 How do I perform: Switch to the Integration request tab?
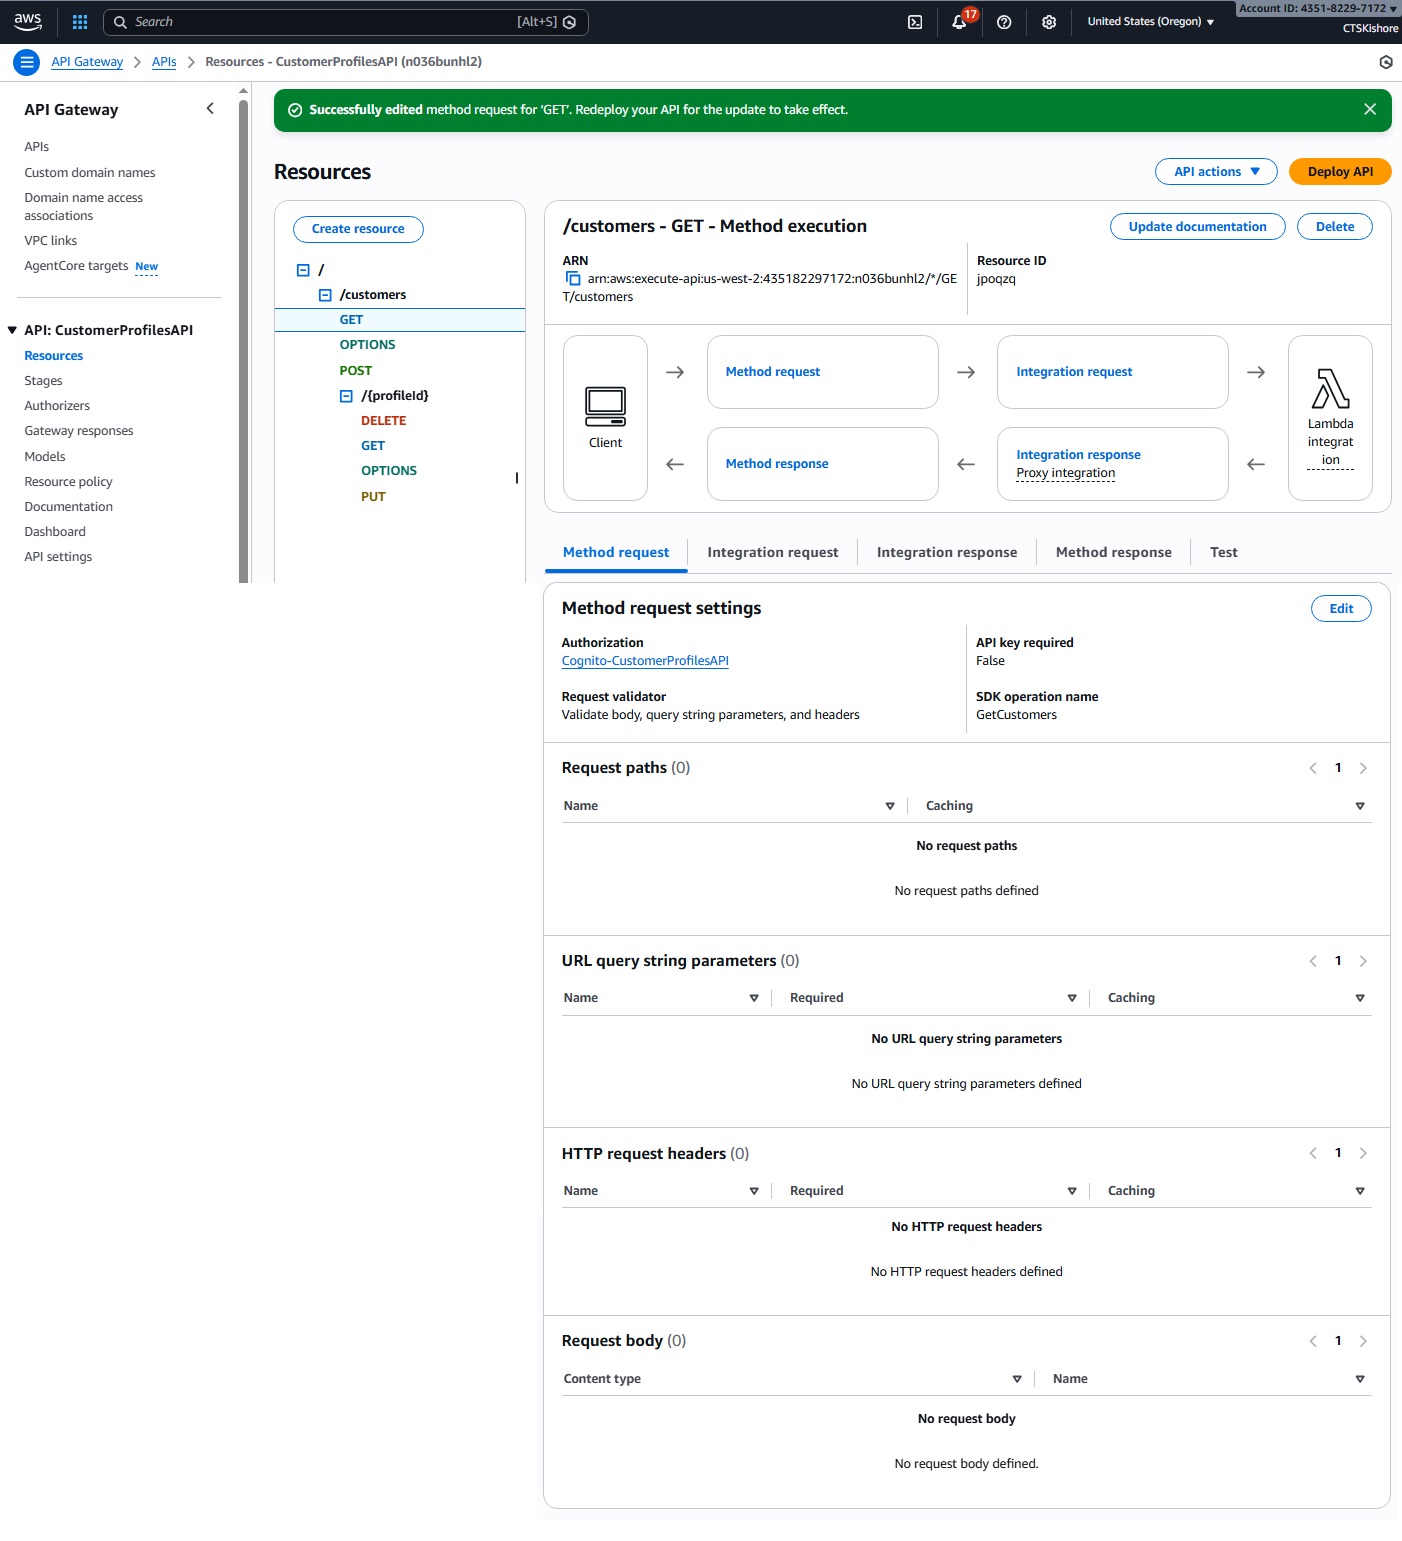click(x=772, y=553)
